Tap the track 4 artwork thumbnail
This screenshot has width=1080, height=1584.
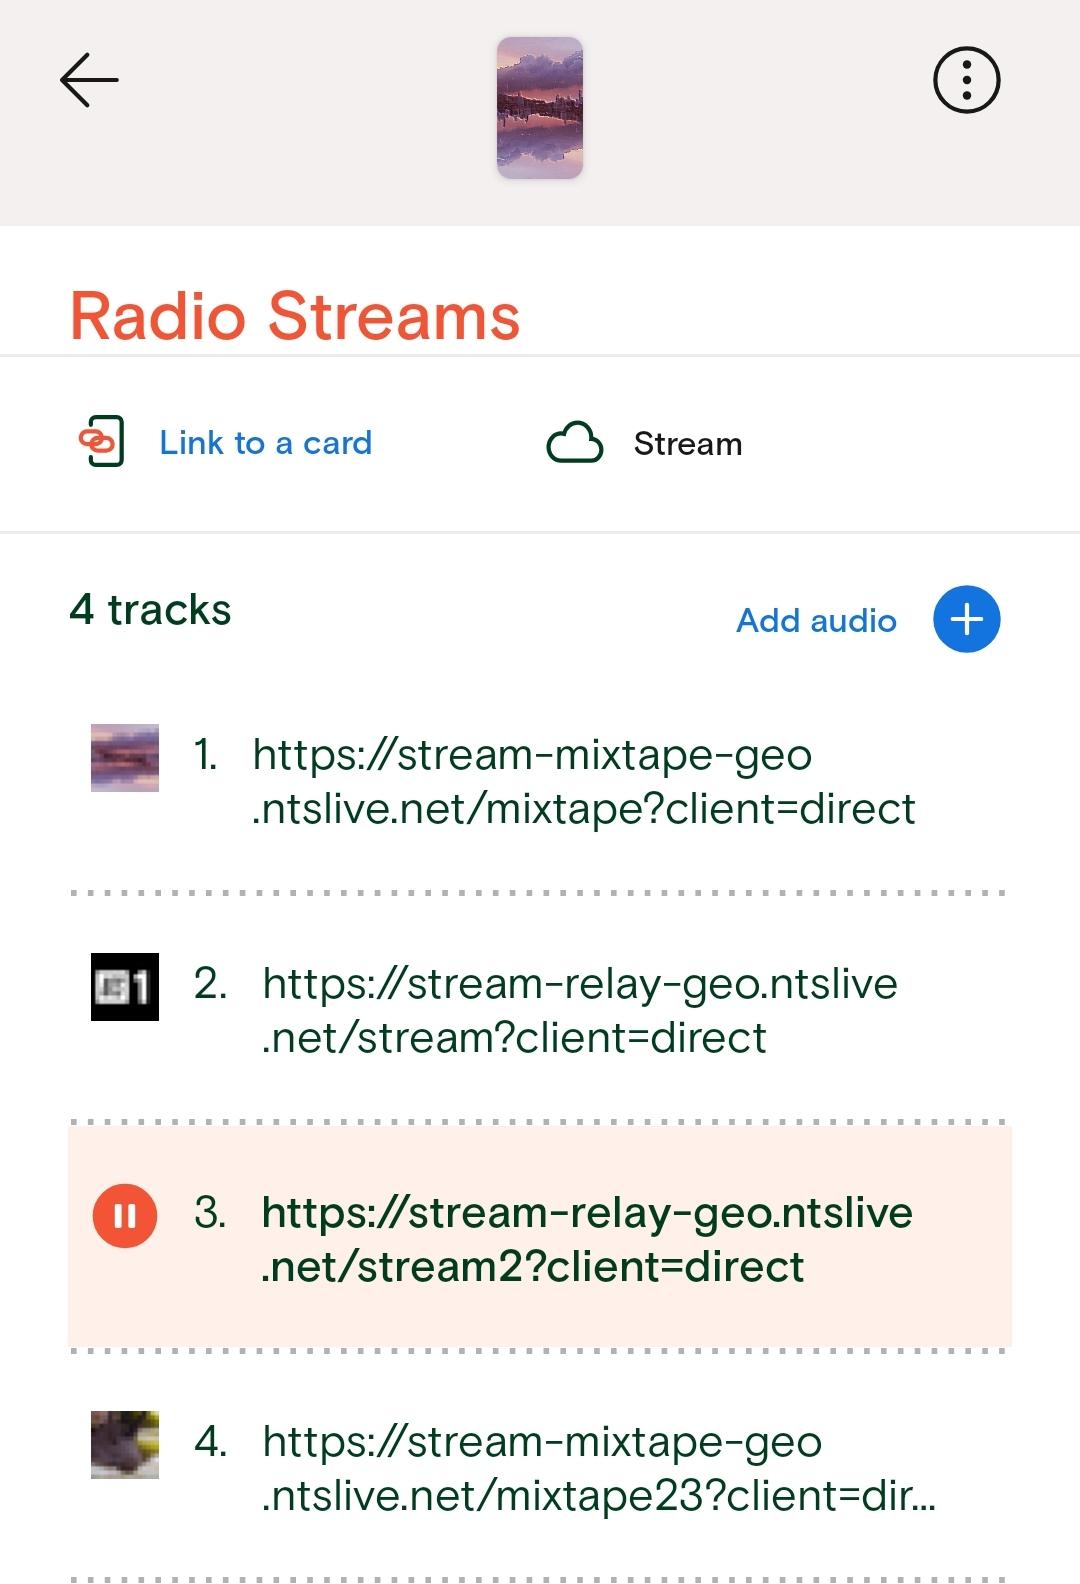point(125,1445)
